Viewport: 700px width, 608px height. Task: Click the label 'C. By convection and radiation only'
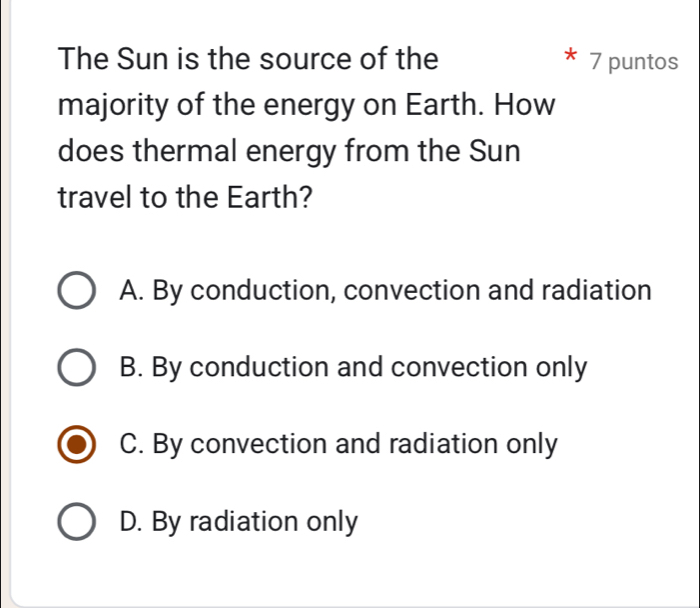coord(337,444)
